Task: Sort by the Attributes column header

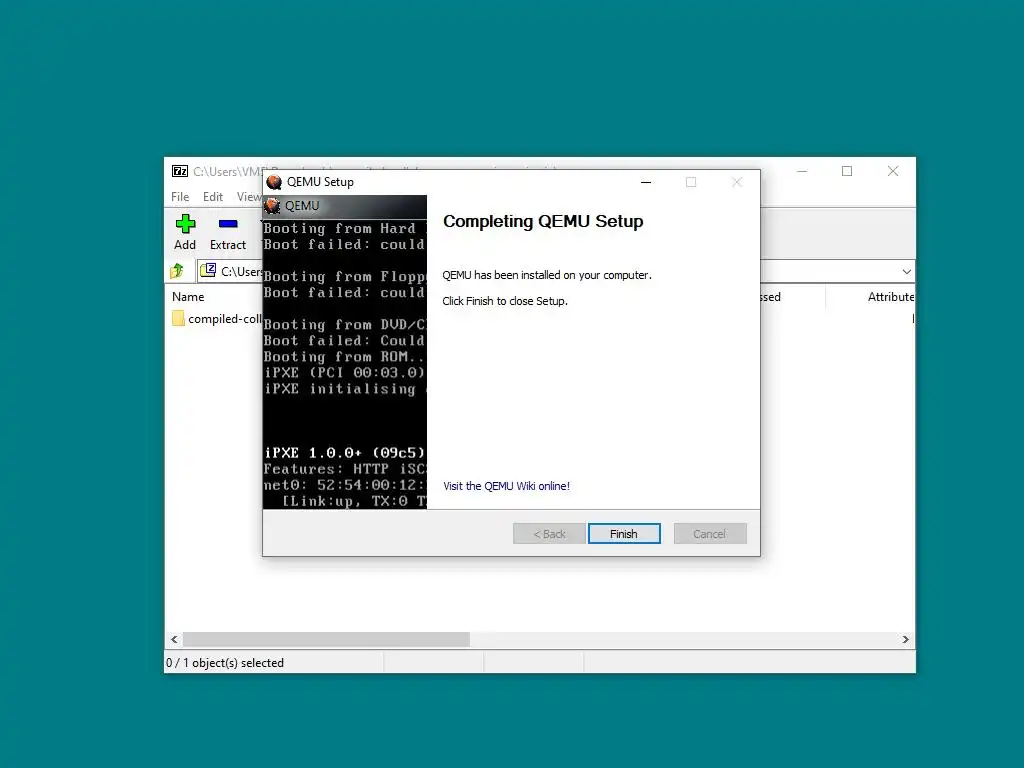Action: tap(891, 296)
